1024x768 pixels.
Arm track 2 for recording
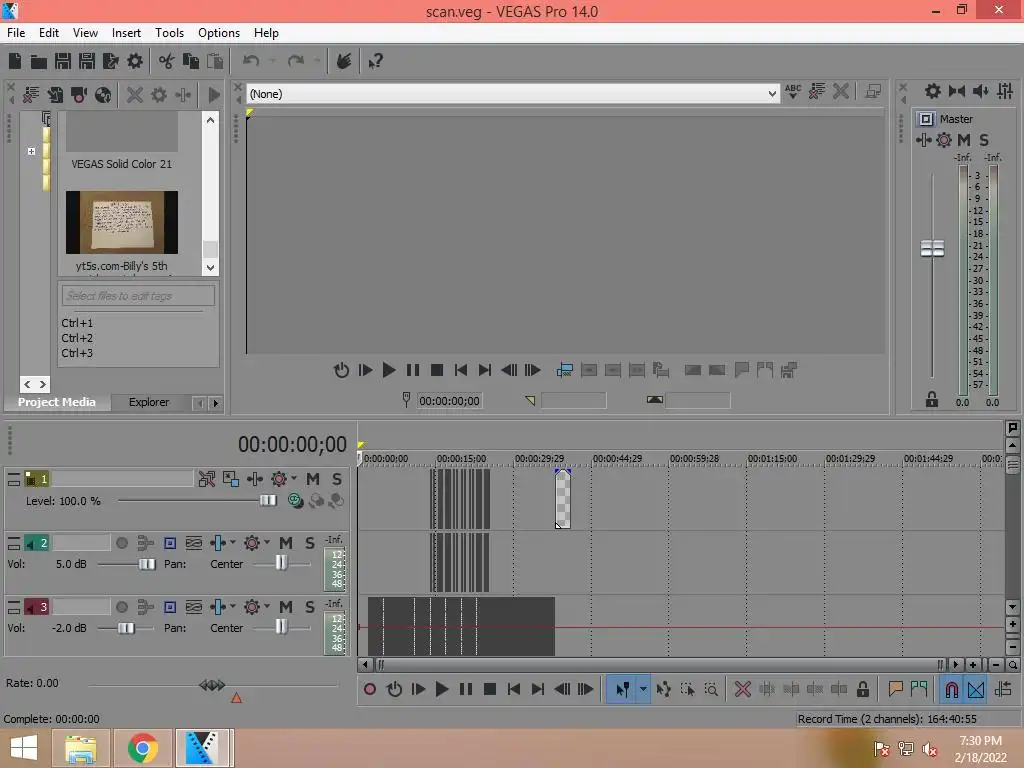[121, 543]
